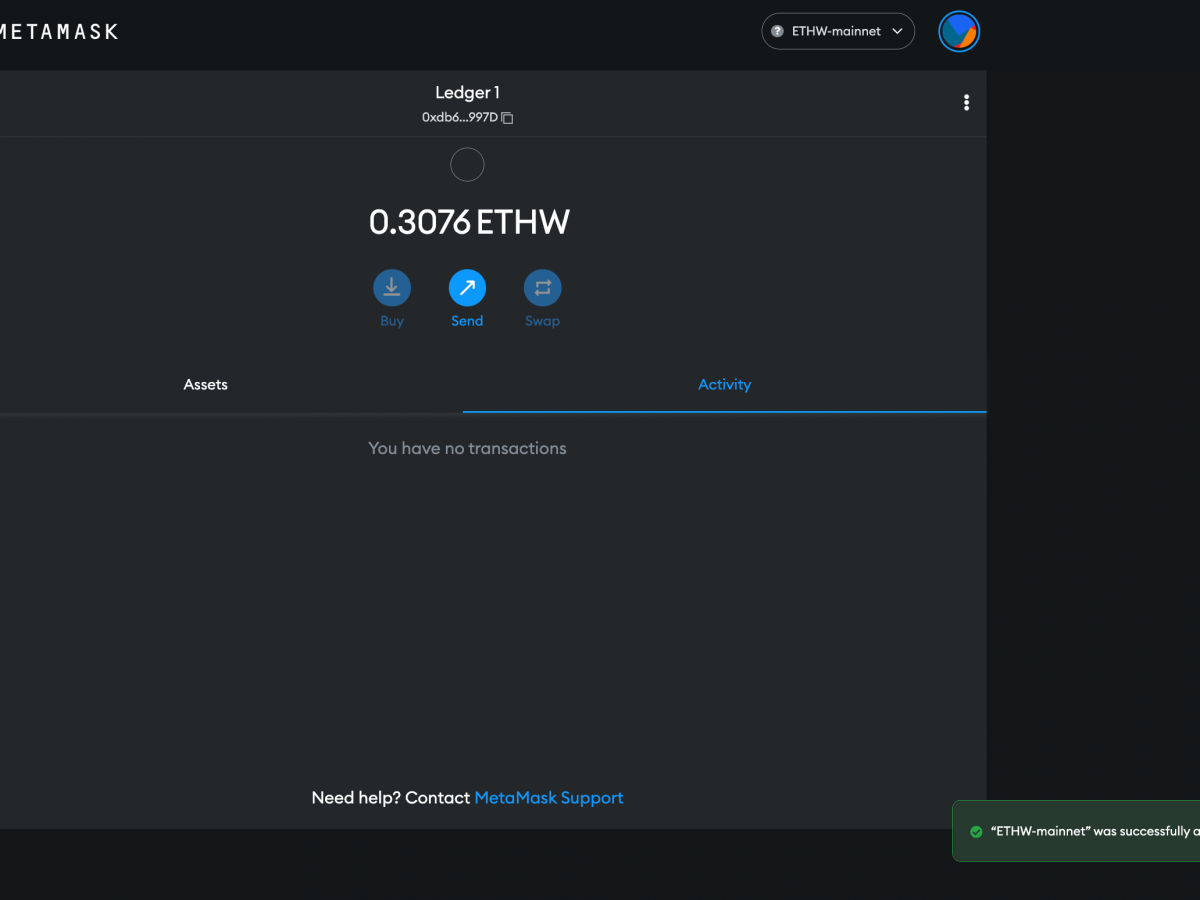
Task: Click the circular token icon above the balance
Action: tap(467, 164)
